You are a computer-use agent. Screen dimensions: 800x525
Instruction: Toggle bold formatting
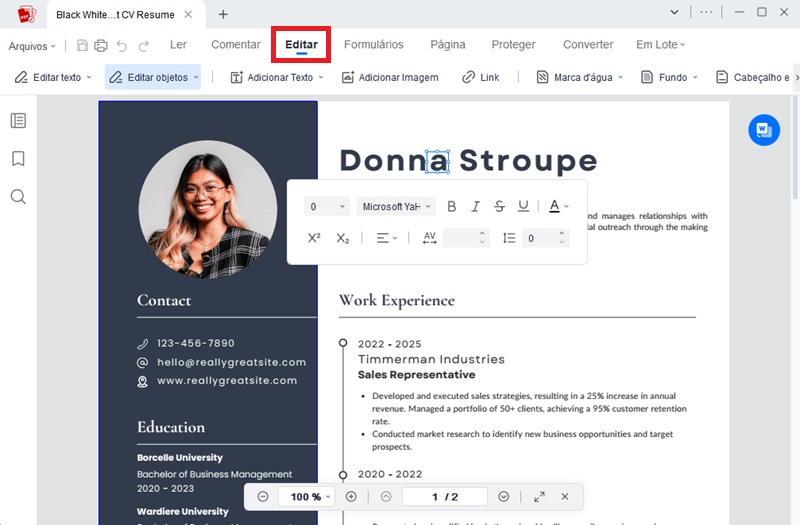pos(452,206)
